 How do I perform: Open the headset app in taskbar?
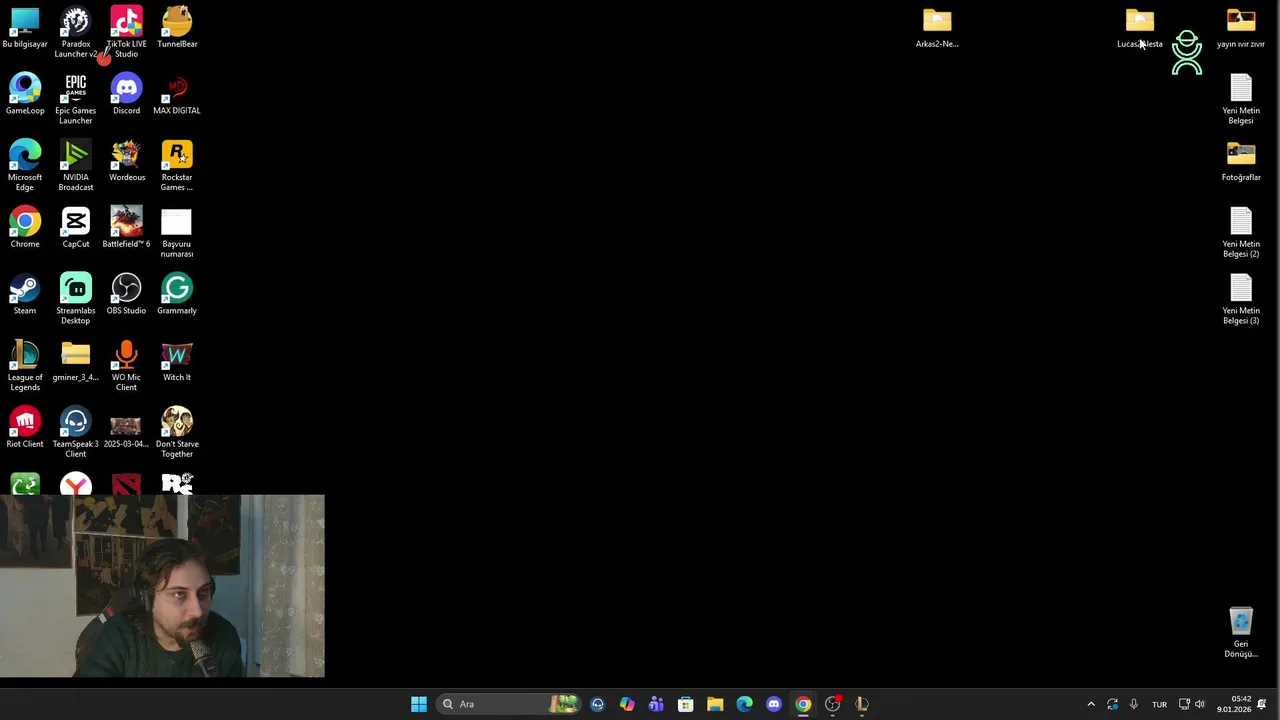point(597,704)
